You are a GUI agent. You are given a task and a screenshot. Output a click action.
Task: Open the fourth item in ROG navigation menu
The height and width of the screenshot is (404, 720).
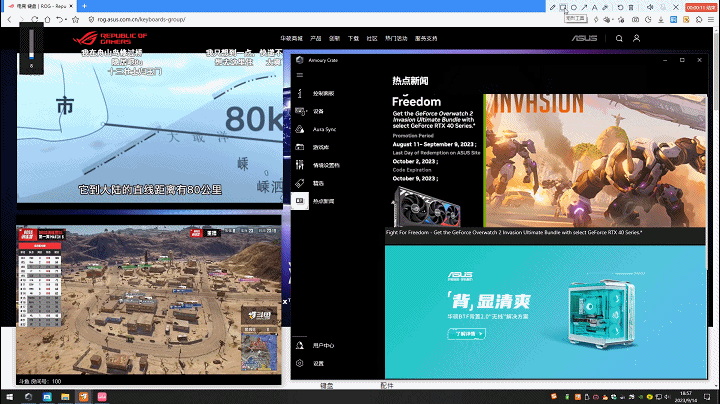click(353, 39)
